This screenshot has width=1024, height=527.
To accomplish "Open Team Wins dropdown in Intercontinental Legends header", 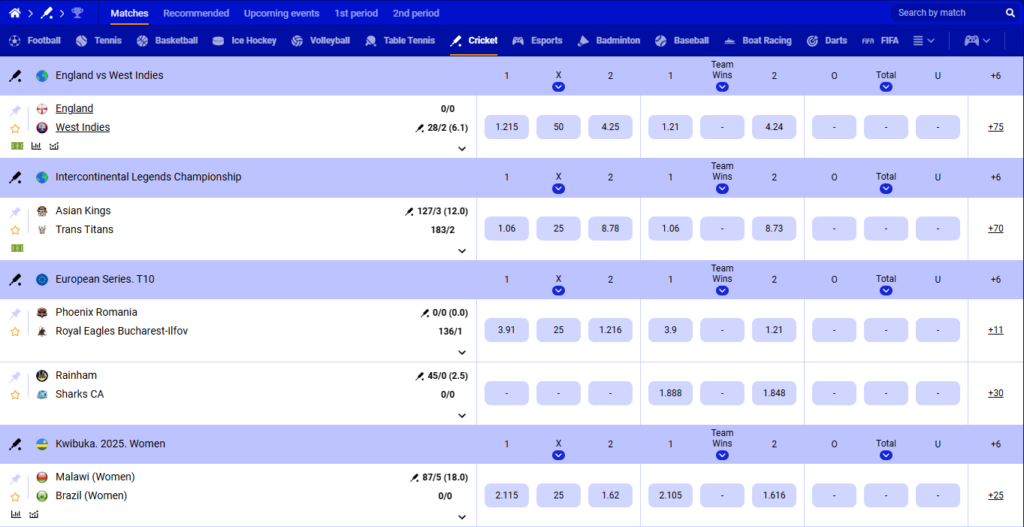I will click(722, 189).
